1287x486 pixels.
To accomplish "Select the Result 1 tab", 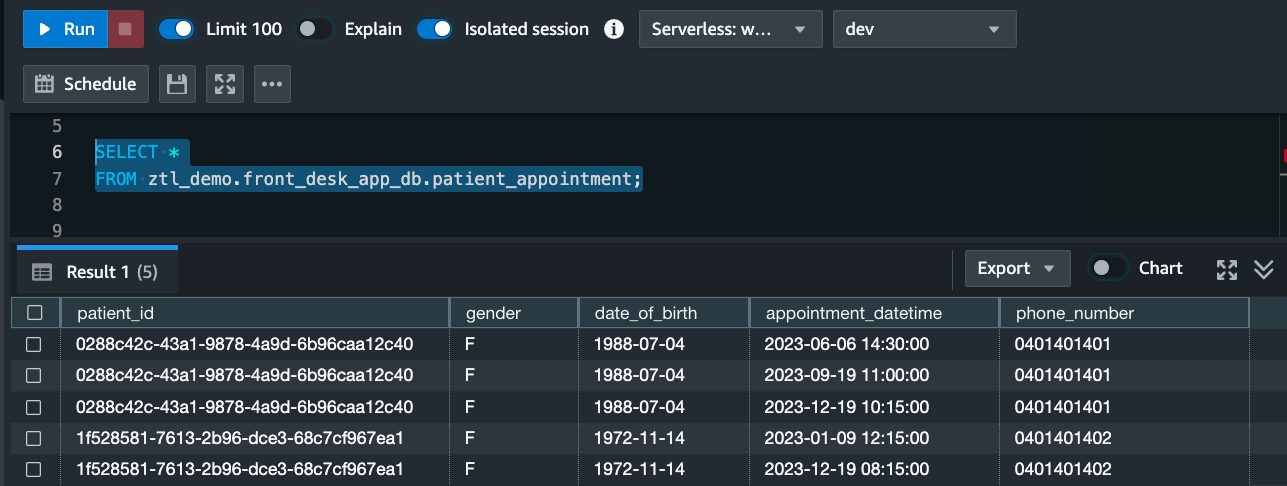I will click(97, 272).
